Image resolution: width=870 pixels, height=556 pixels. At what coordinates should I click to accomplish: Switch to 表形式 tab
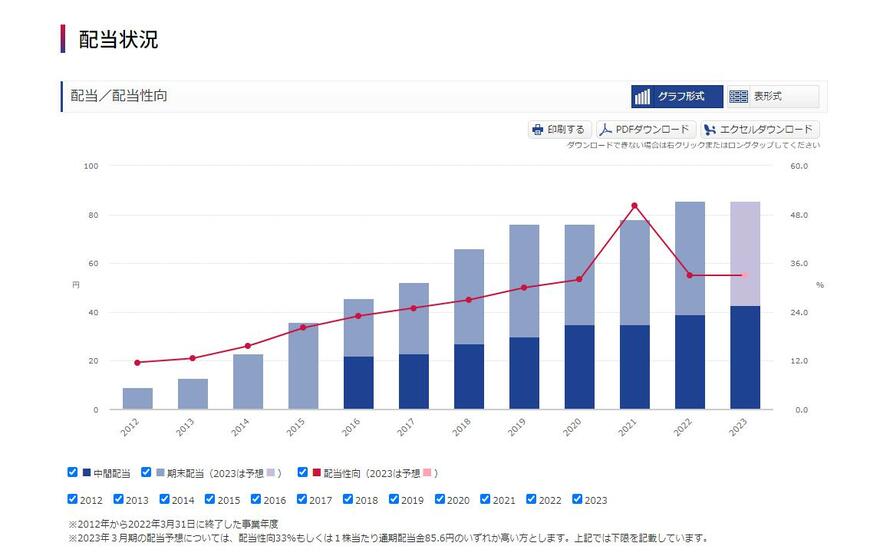click(x=771, y=97)
